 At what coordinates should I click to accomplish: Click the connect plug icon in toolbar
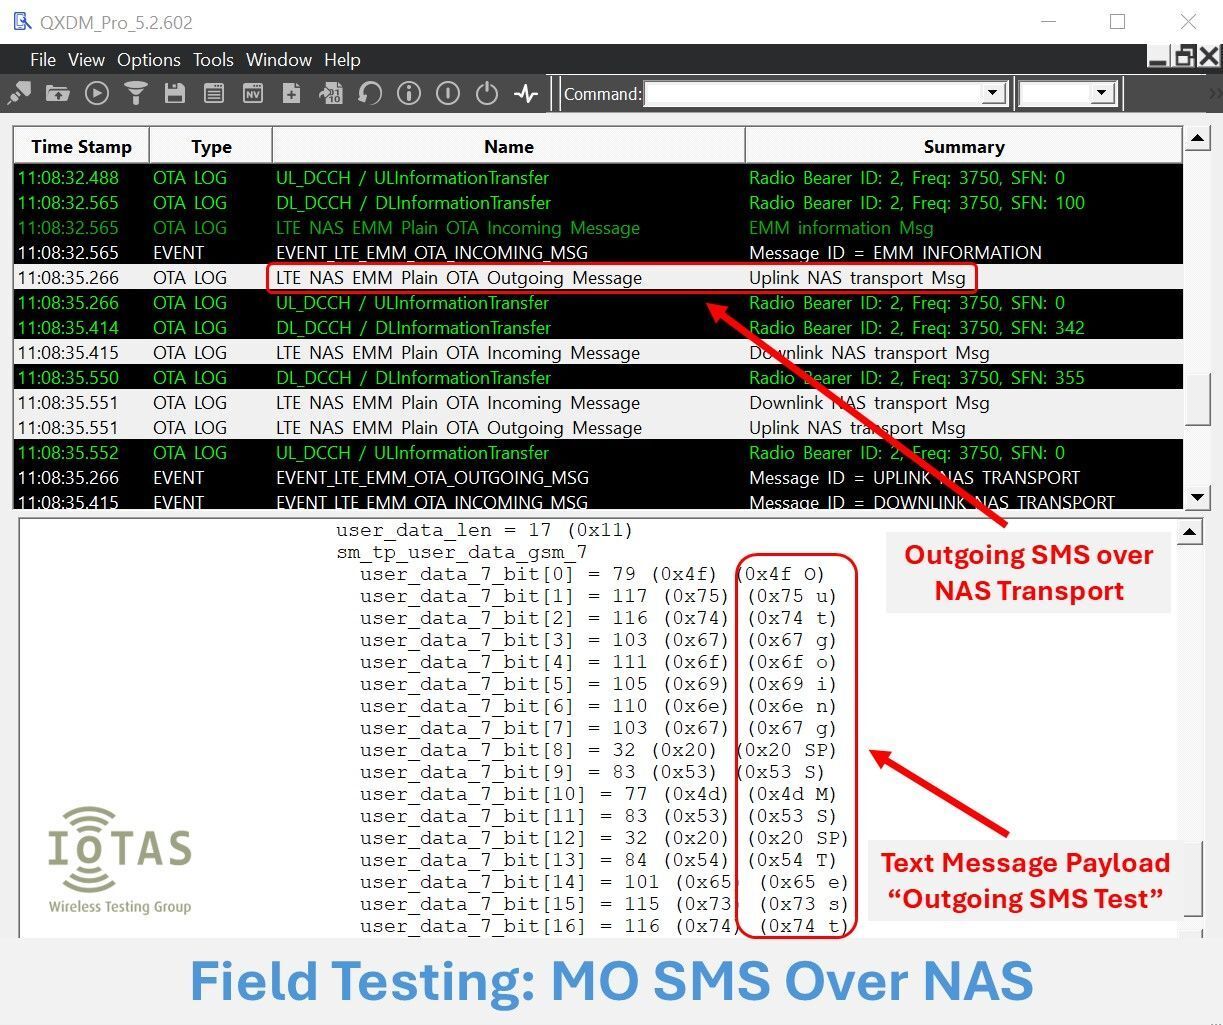pyautogui.click(x=19, y=94)
